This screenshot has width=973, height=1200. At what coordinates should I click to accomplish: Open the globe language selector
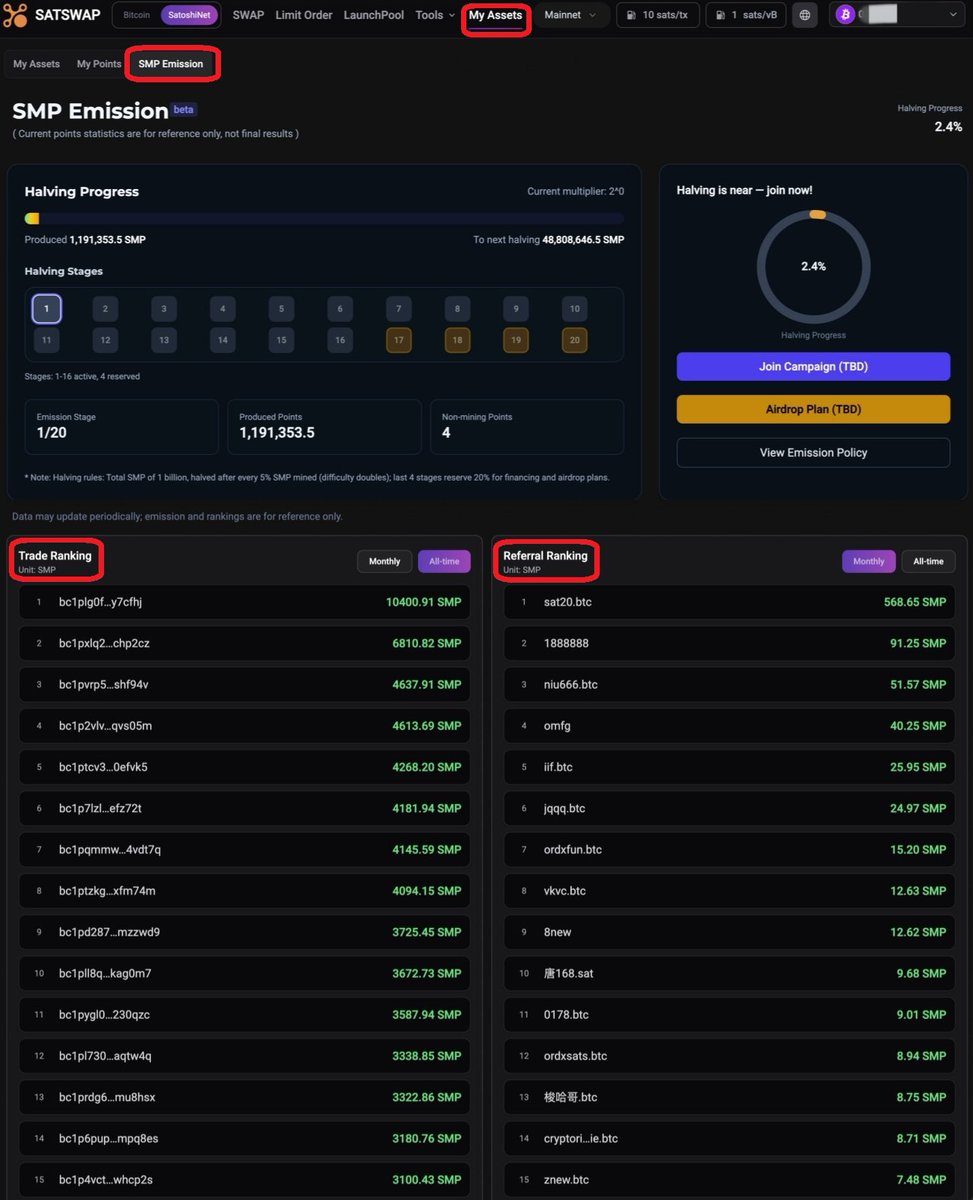pos(805,15)
